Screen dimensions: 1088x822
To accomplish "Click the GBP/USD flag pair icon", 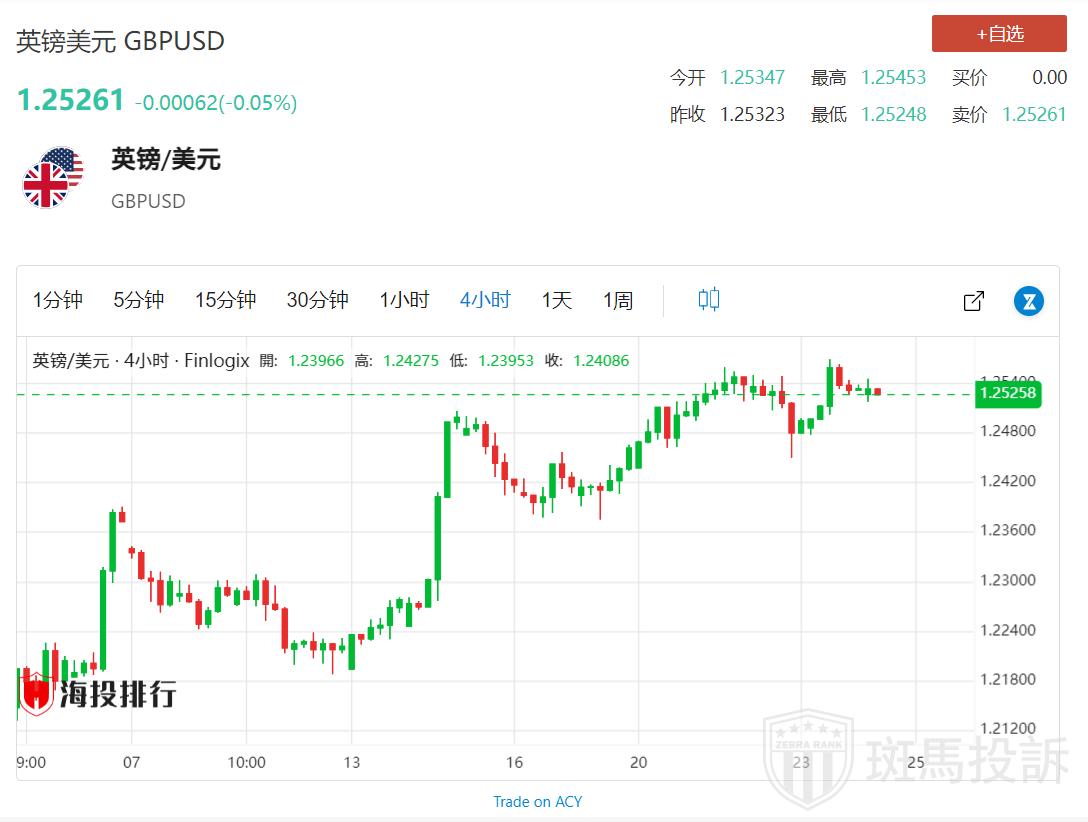I will coord(53,178).
